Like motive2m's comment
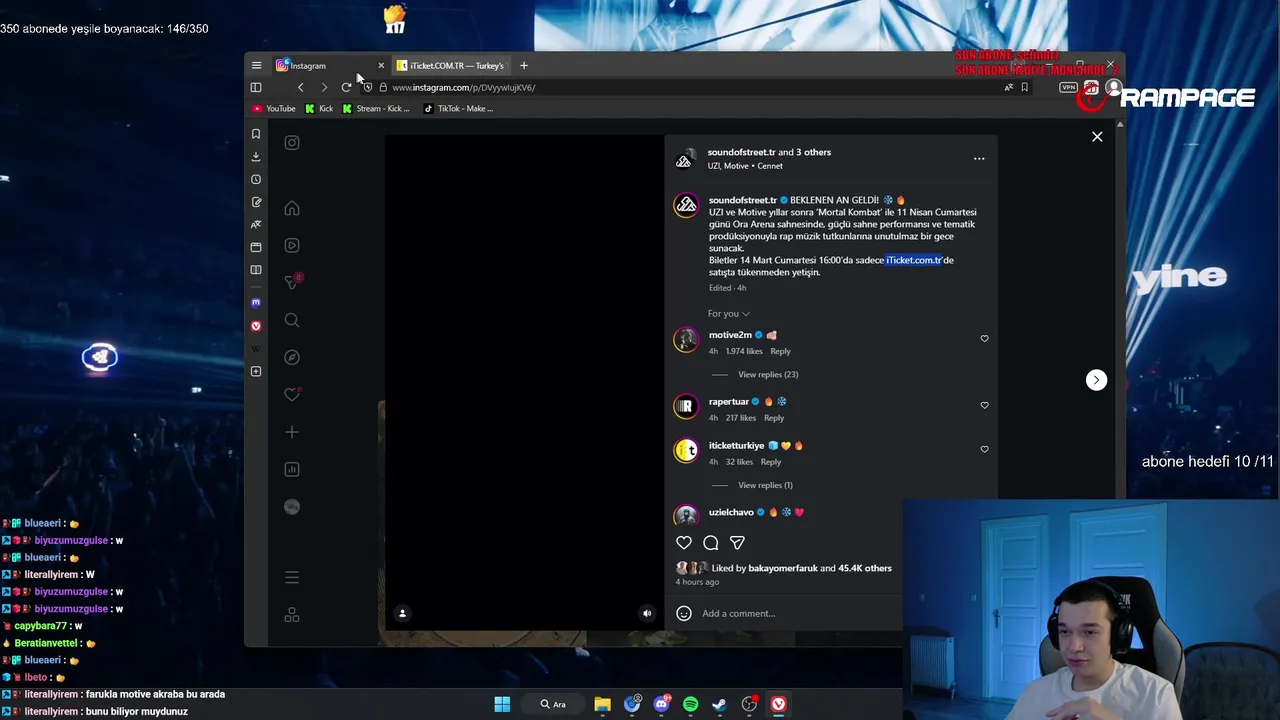1280x720 pixels. point(984,339)
